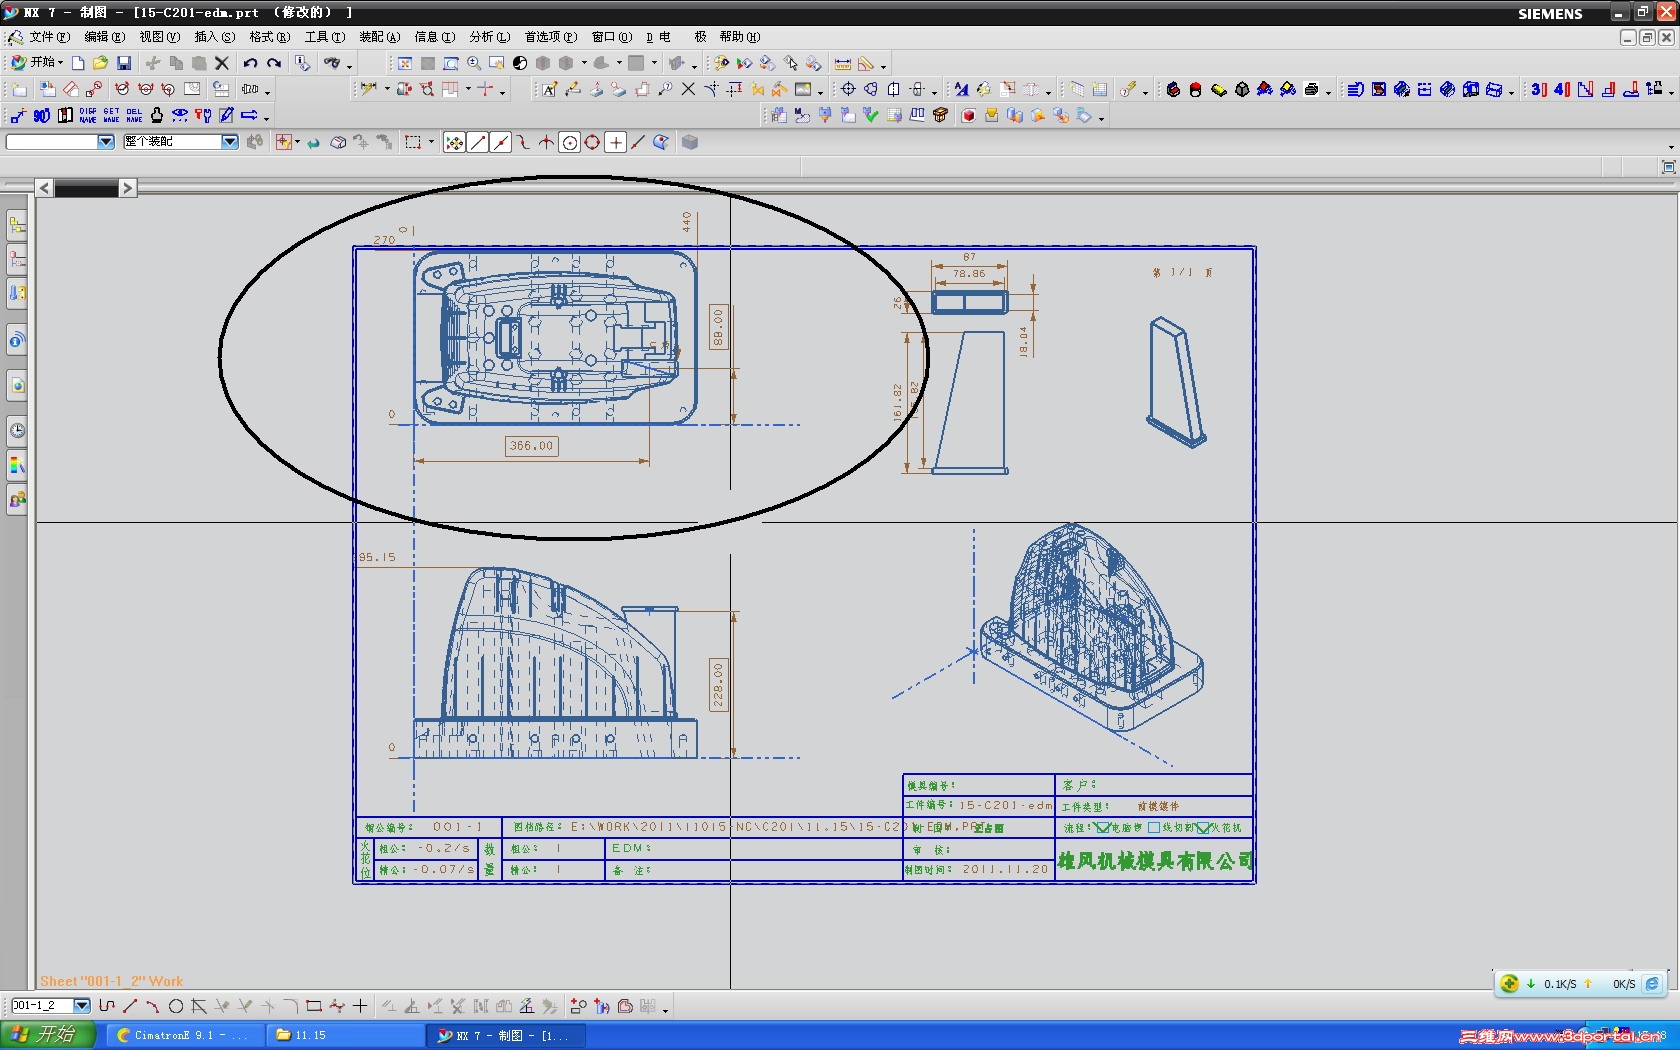Click the Zoom magnifier icon
The width and height of the screenshot is (1680, 1050).
point(474,63)
